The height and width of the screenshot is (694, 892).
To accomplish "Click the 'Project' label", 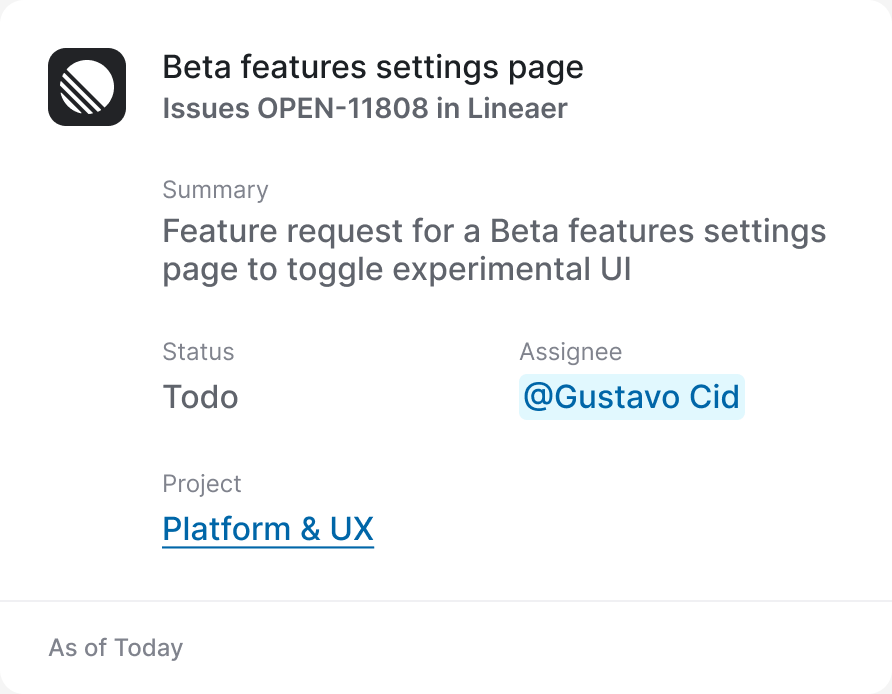I will tap(201, 484).
